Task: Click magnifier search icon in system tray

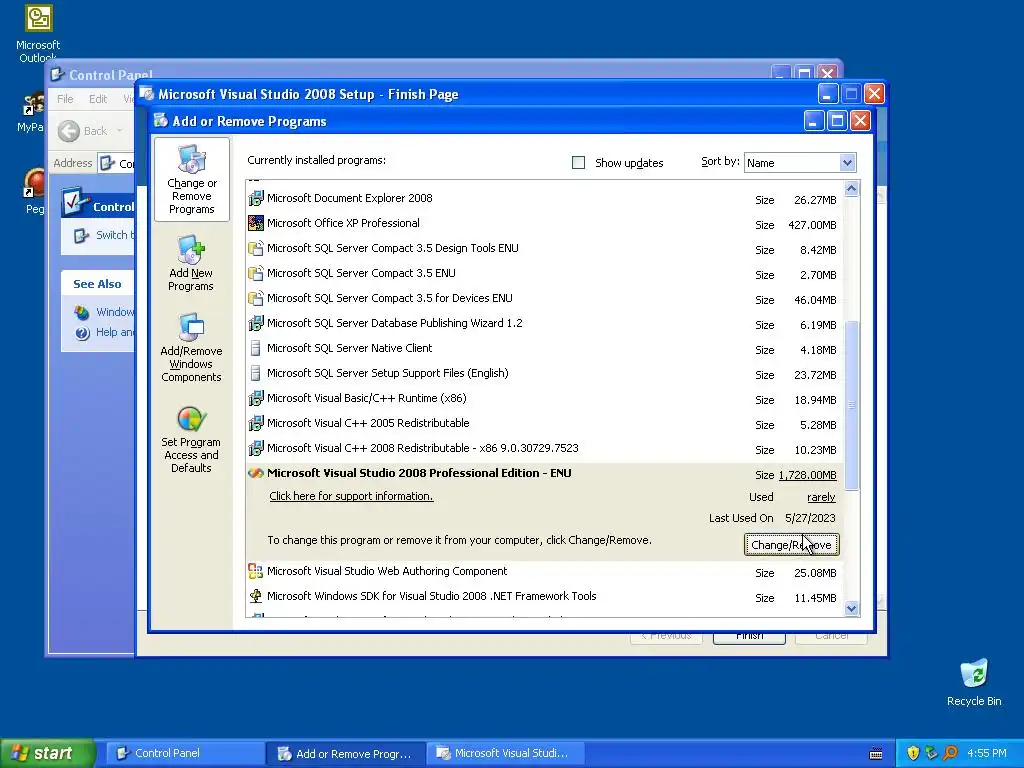Action: coord(950,753)
